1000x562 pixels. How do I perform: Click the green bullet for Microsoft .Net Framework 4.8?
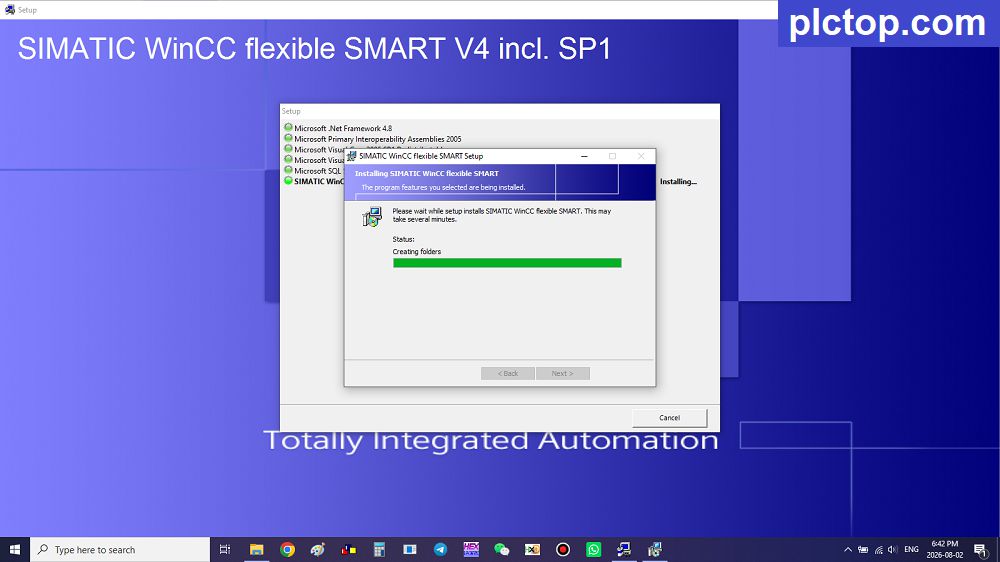coord(288,128)
